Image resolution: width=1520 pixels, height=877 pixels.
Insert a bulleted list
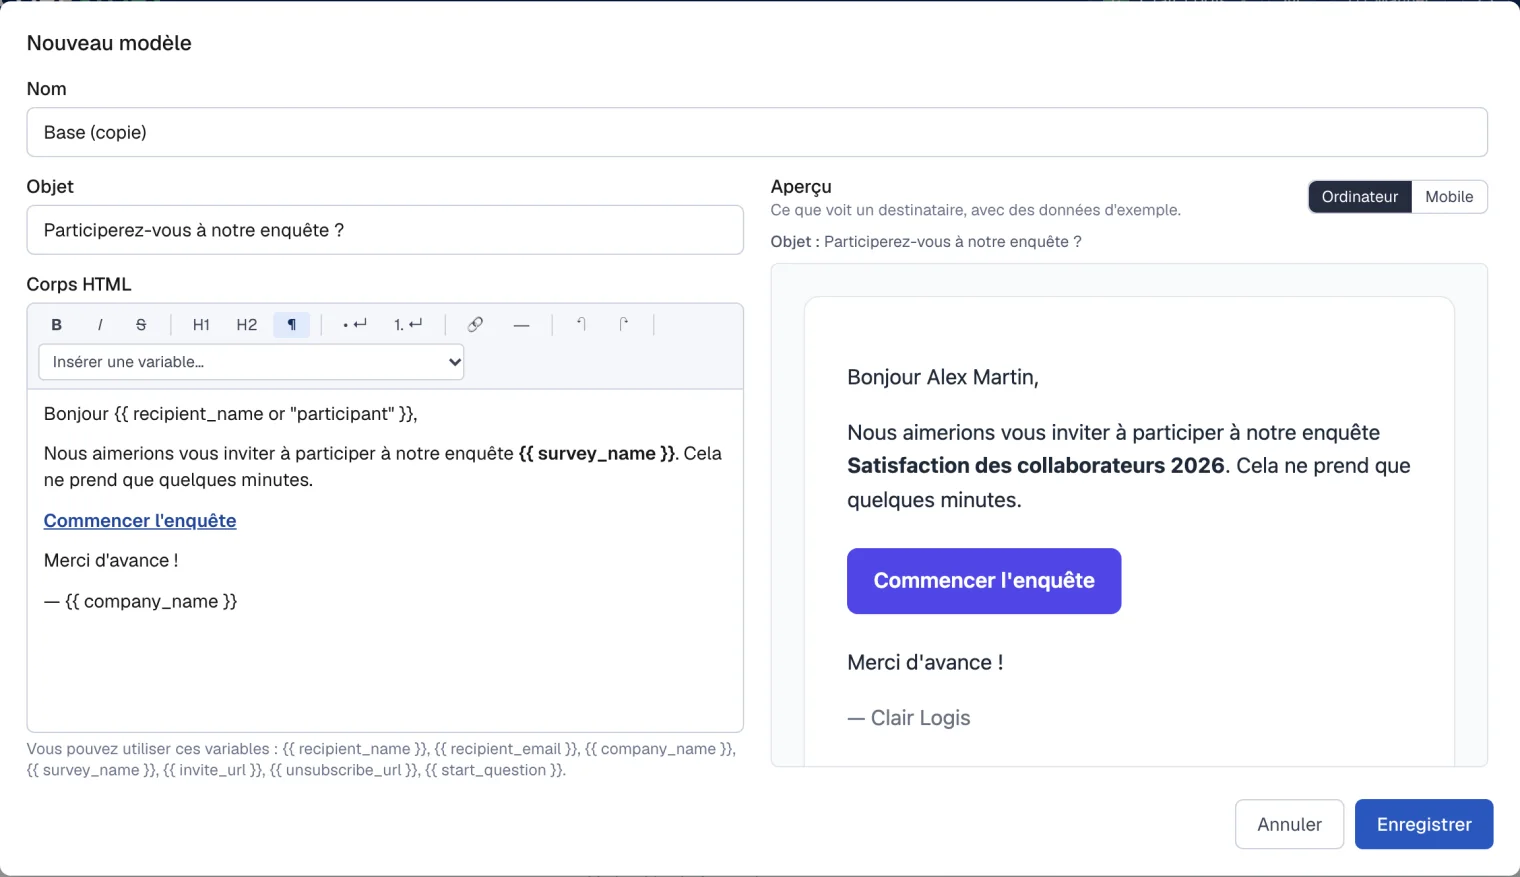click(355, 325)
